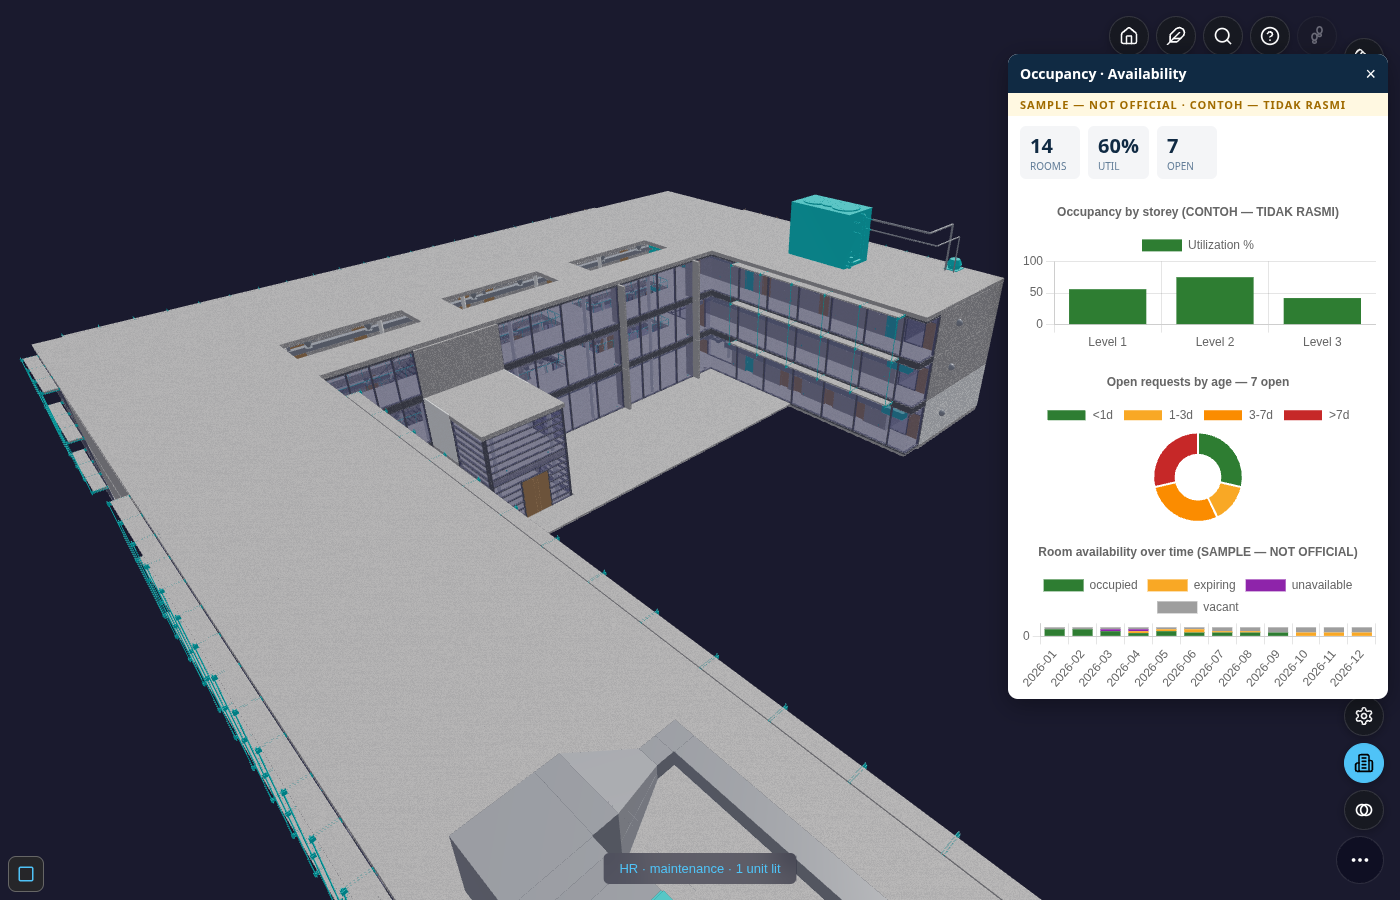Click the dark orange donut segment
The height and width of the screenshot is (900, 1400).
pos(1184,504)
